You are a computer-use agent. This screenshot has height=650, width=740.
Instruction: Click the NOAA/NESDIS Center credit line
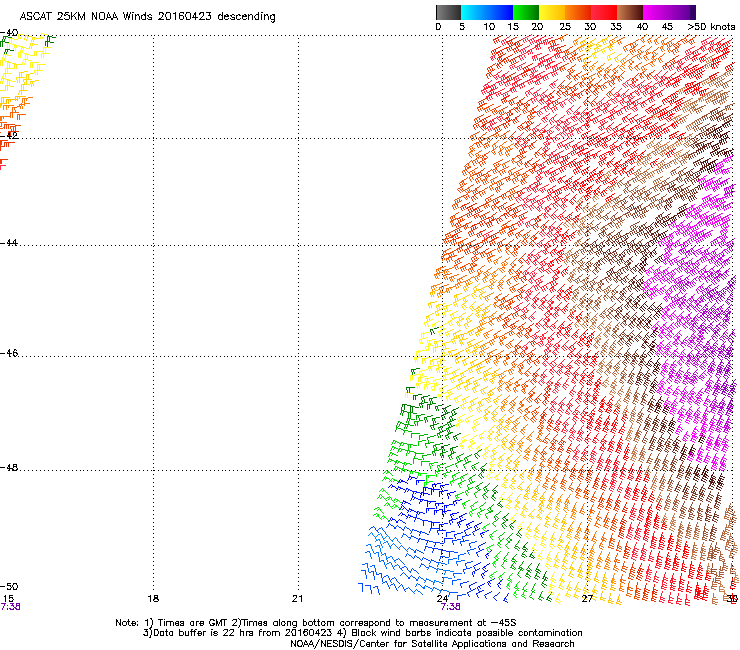click(x=432, y=644)
